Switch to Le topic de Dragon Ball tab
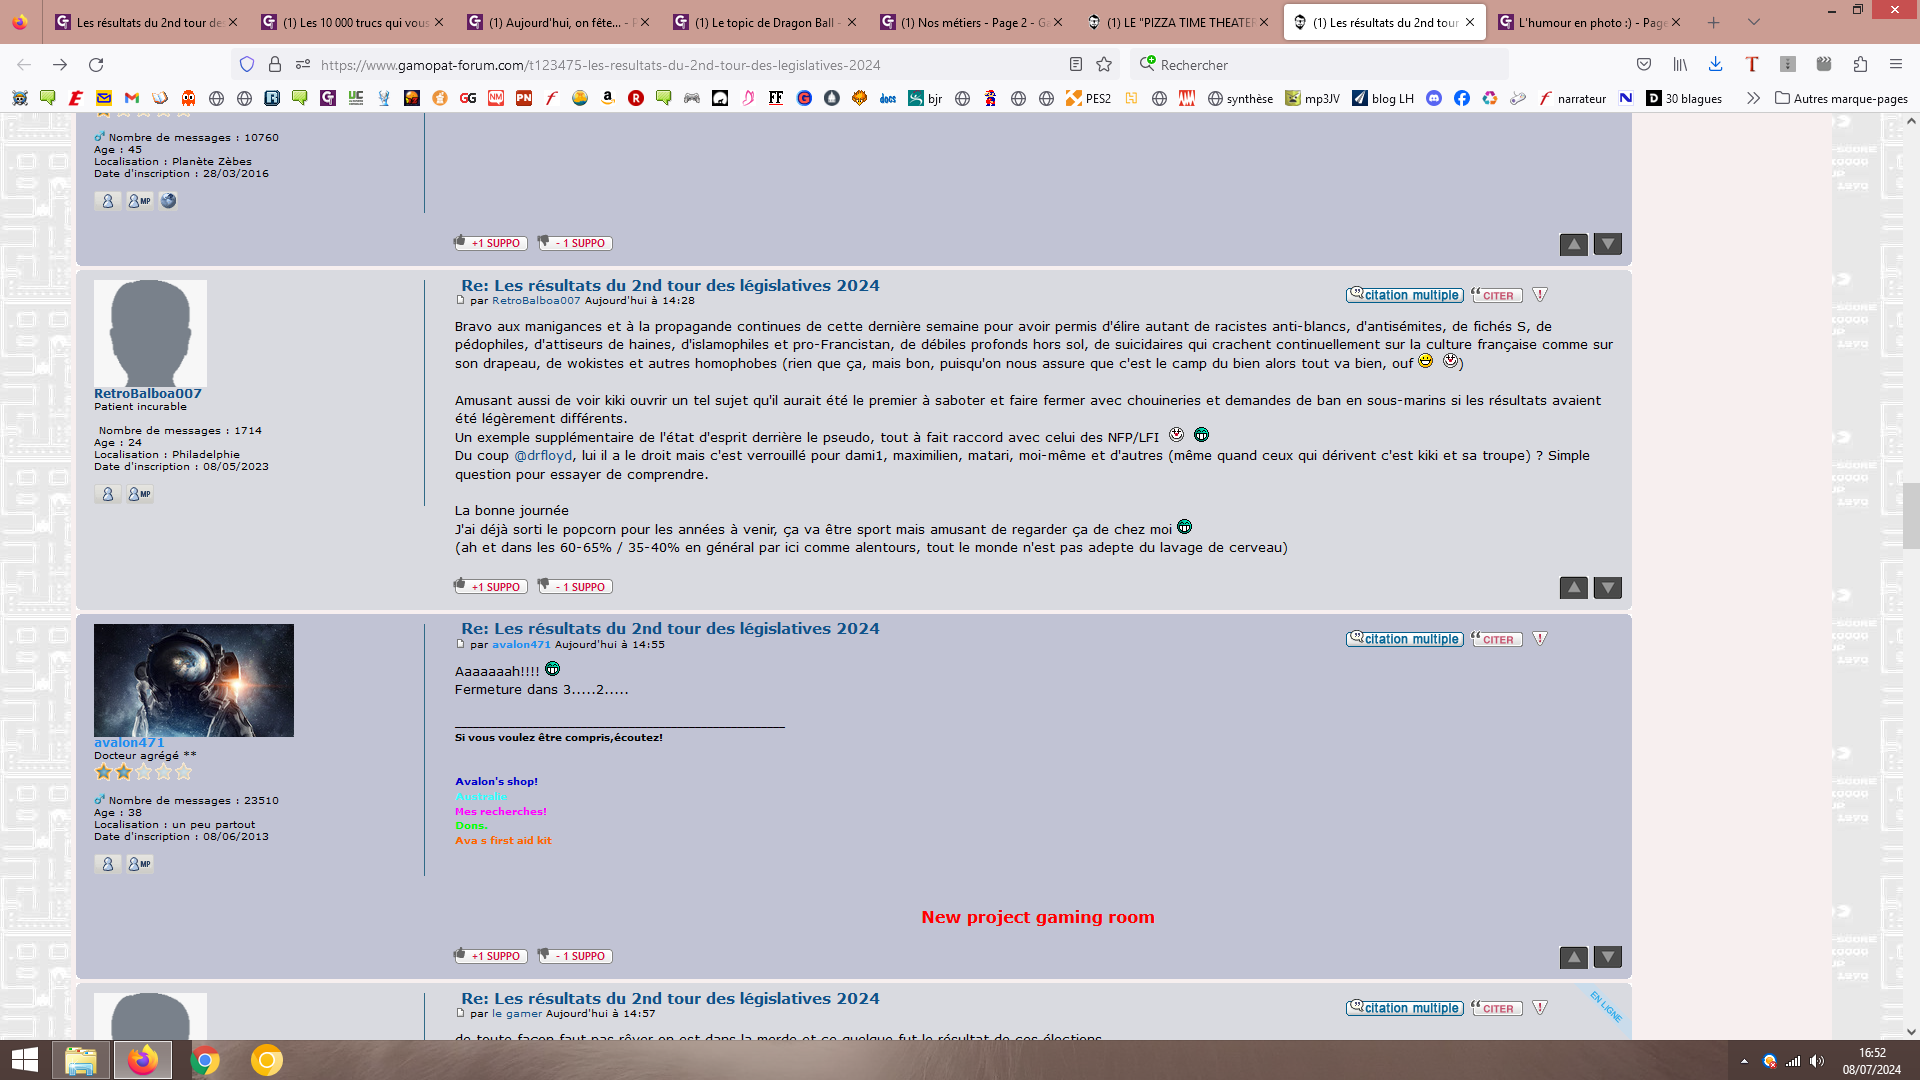Screen dimensions: 1920x1080 764,22
